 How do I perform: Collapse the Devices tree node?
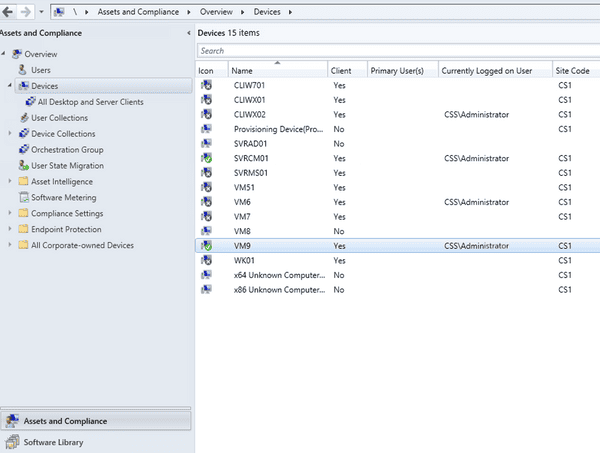[x=10, y=85]
